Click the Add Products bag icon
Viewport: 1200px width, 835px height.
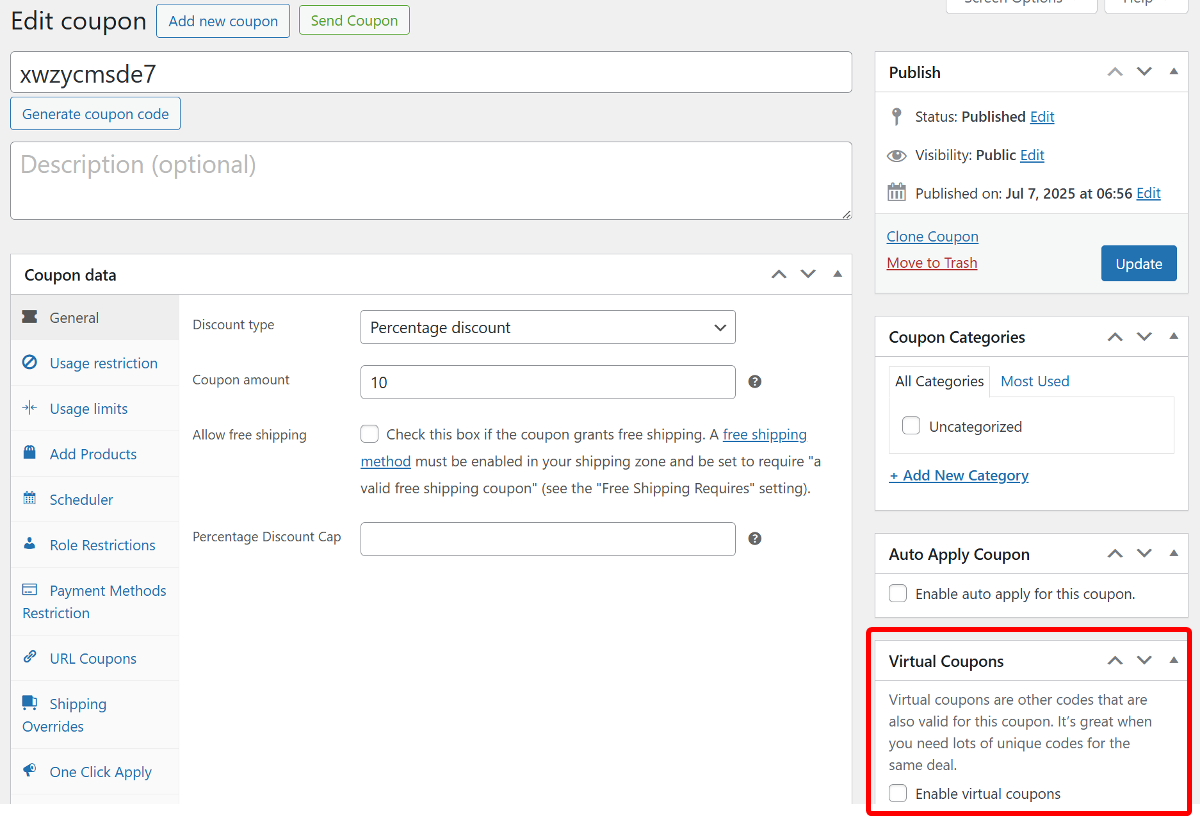[x=30, y=453]
